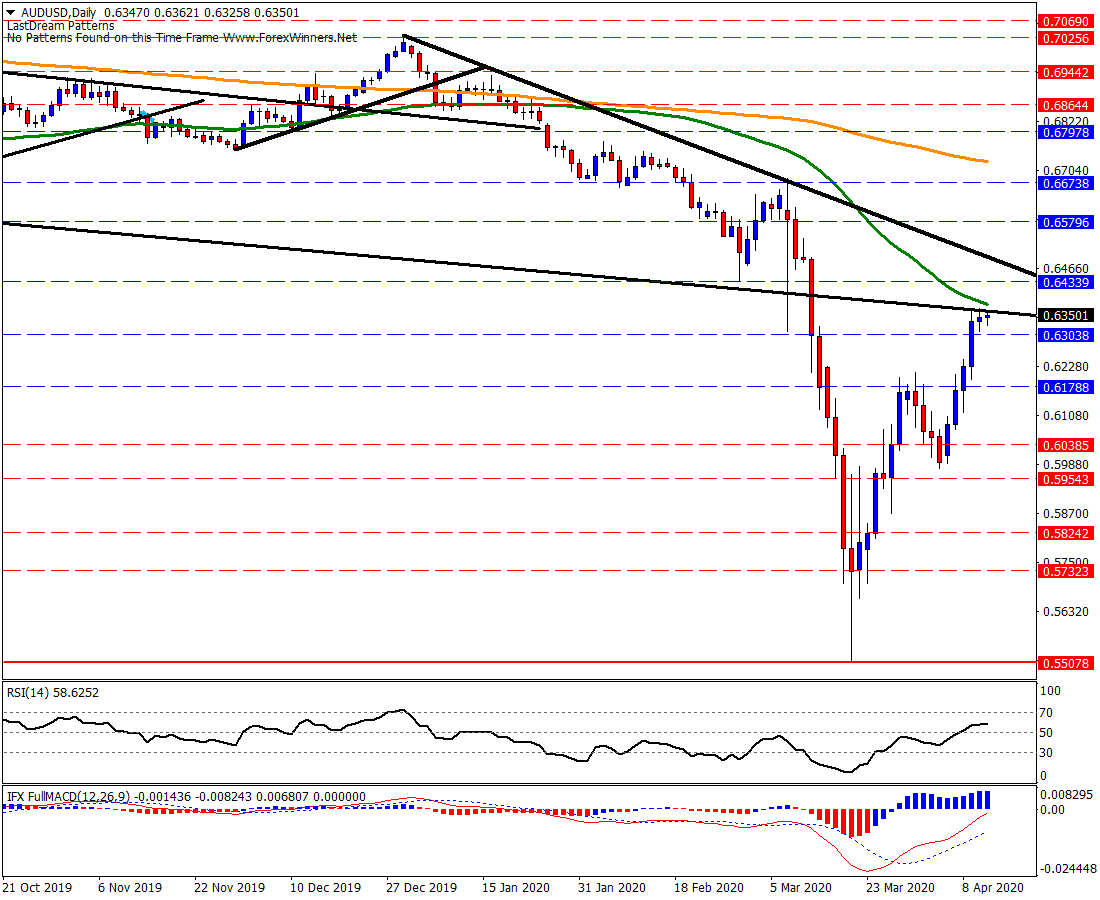Select the 0.65796 blue level tag

1066,222
